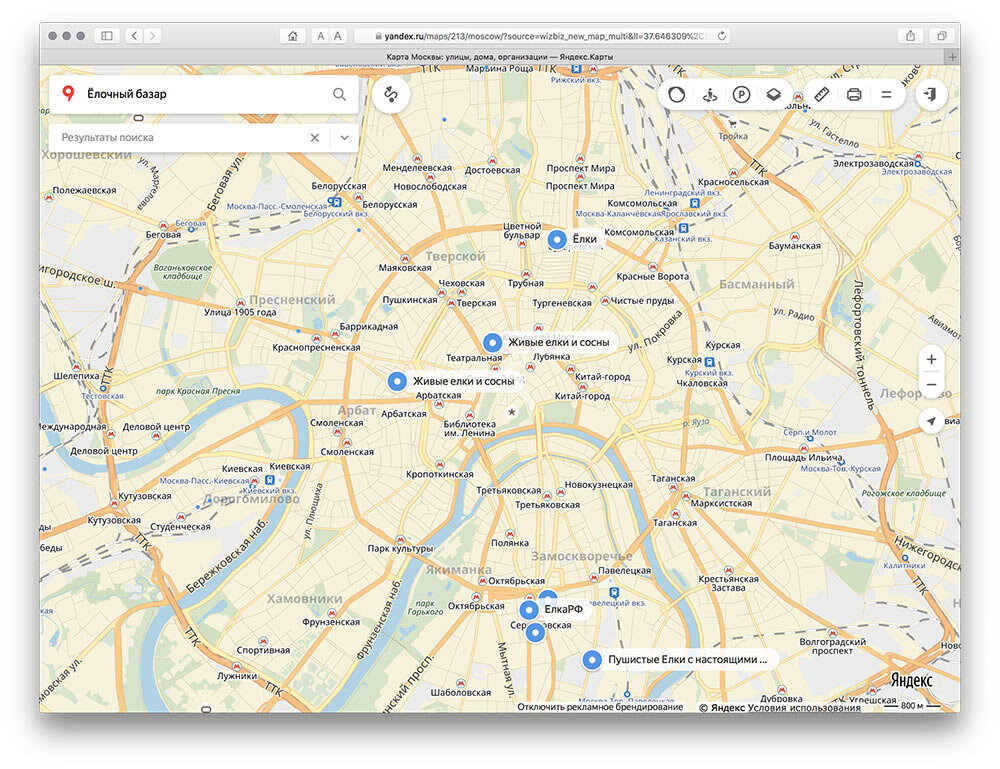Open Условия использования link
Viewport: 1000px width, 769px height.
(x=804, y=707)
